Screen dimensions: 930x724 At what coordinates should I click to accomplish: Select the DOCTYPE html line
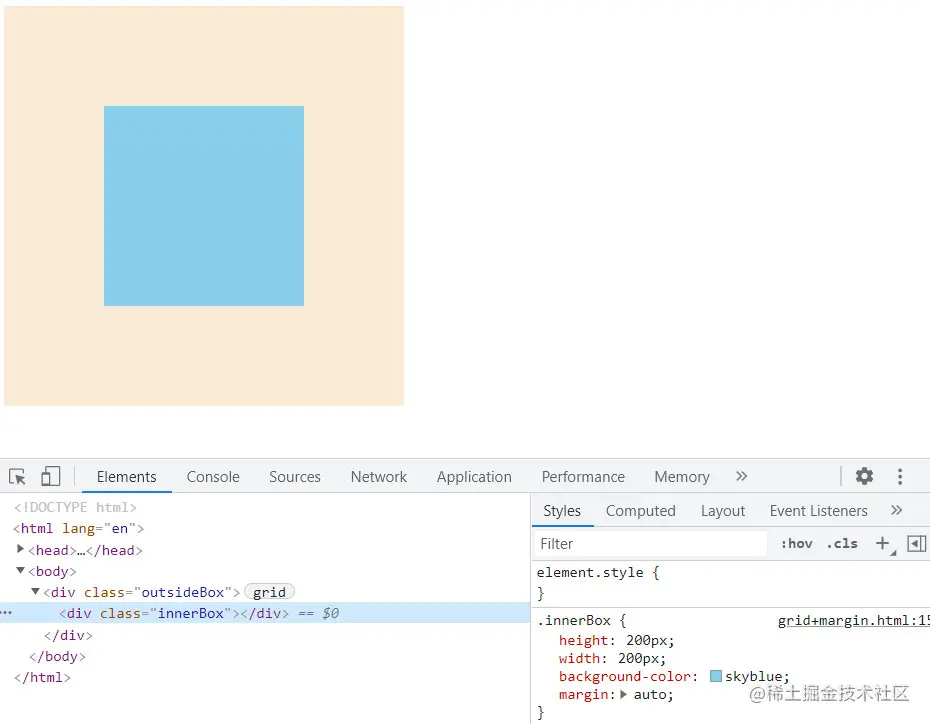click(75, 508)
